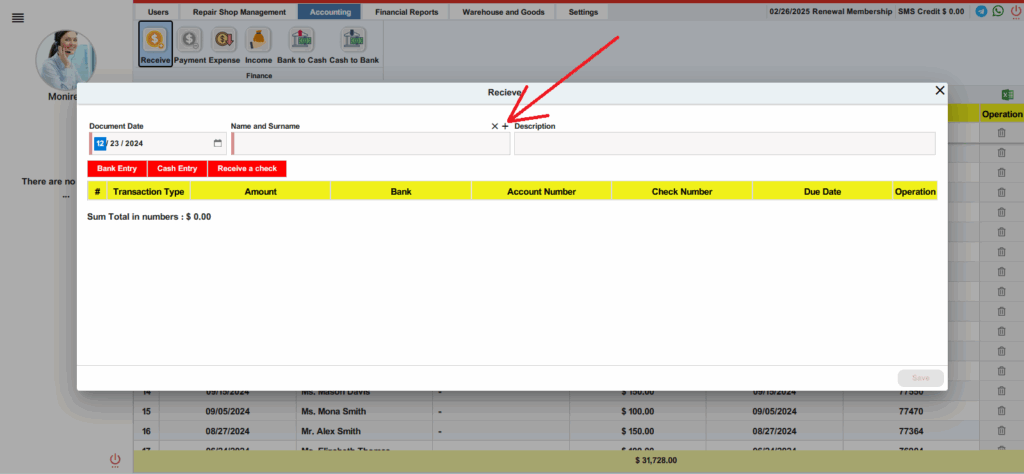Open the WhatsApp icon in the top bar
This screenshot has height=474, width=1024.
tap(998, 11)
